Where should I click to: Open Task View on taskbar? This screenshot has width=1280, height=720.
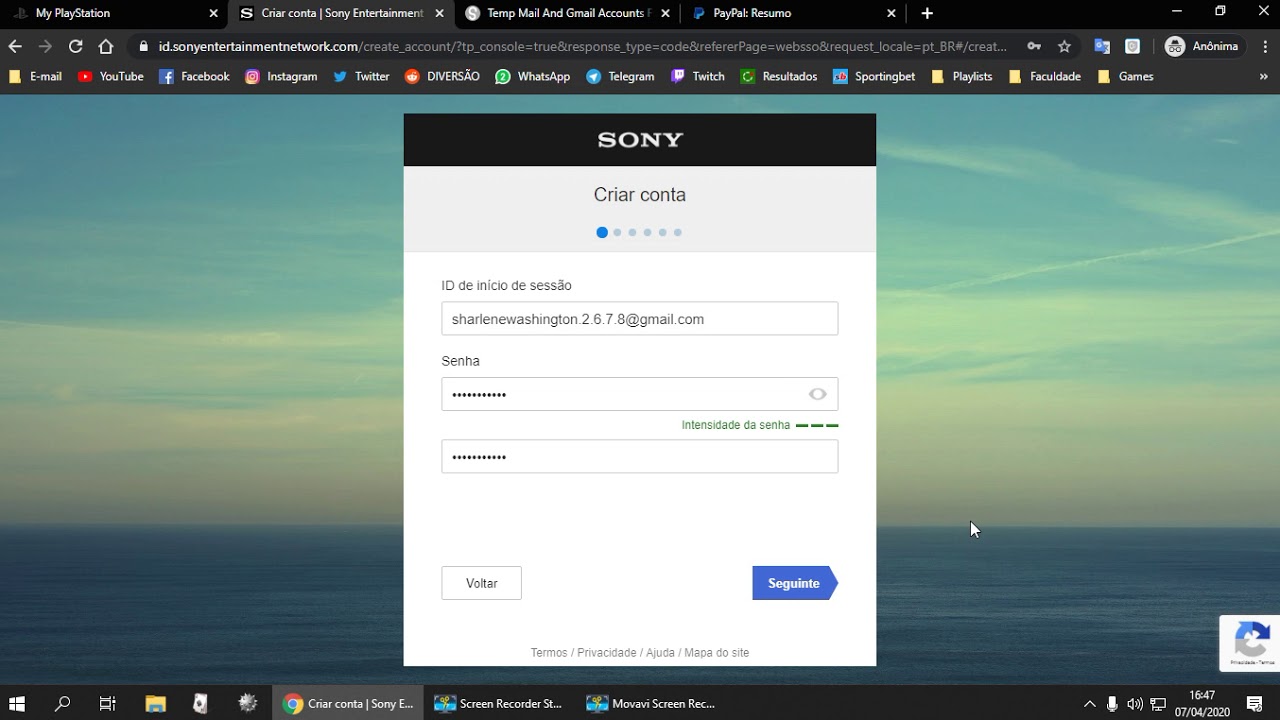pos(108,704)
